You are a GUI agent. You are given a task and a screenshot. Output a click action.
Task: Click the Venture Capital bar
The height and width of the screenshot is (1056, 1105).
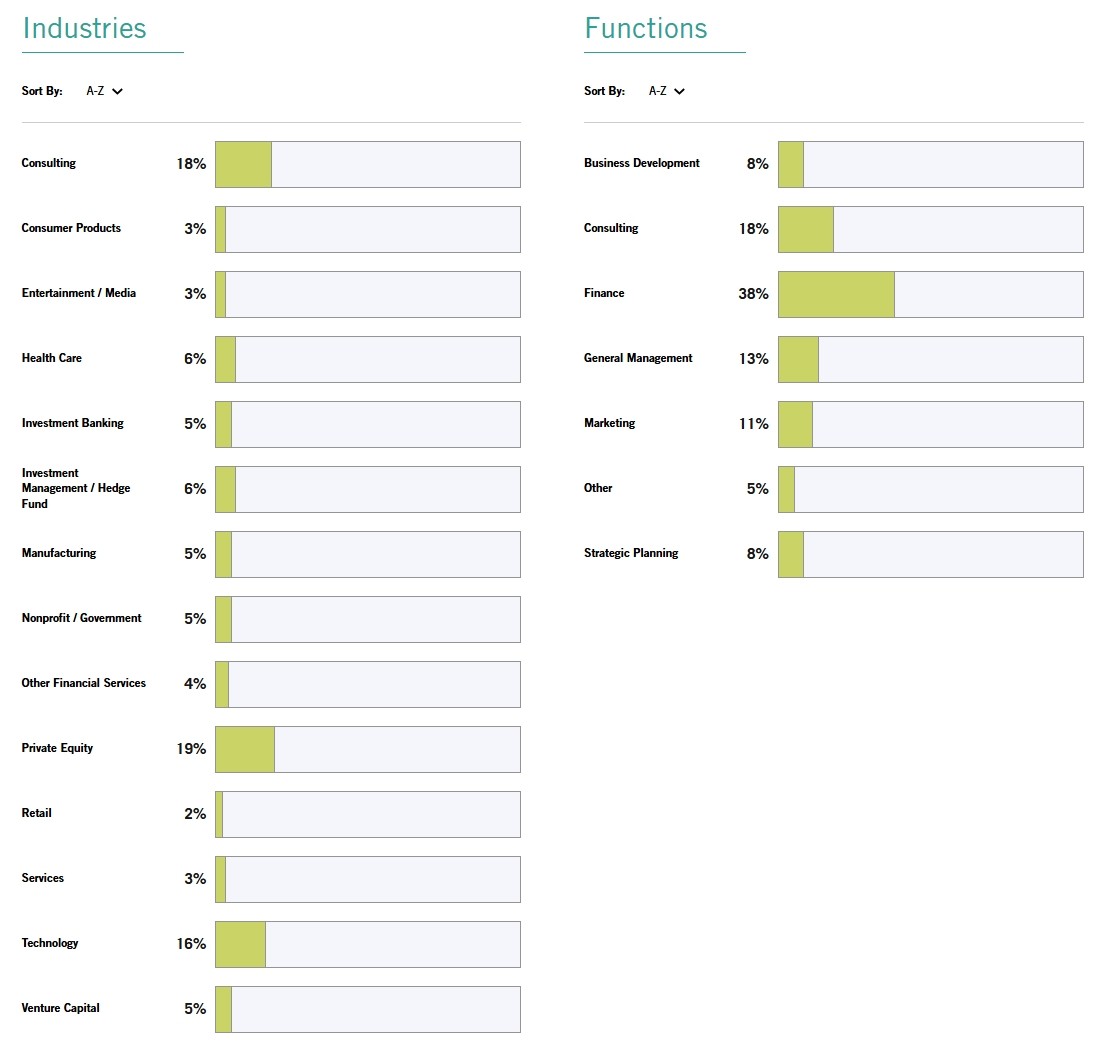[x=367, y=1009]
